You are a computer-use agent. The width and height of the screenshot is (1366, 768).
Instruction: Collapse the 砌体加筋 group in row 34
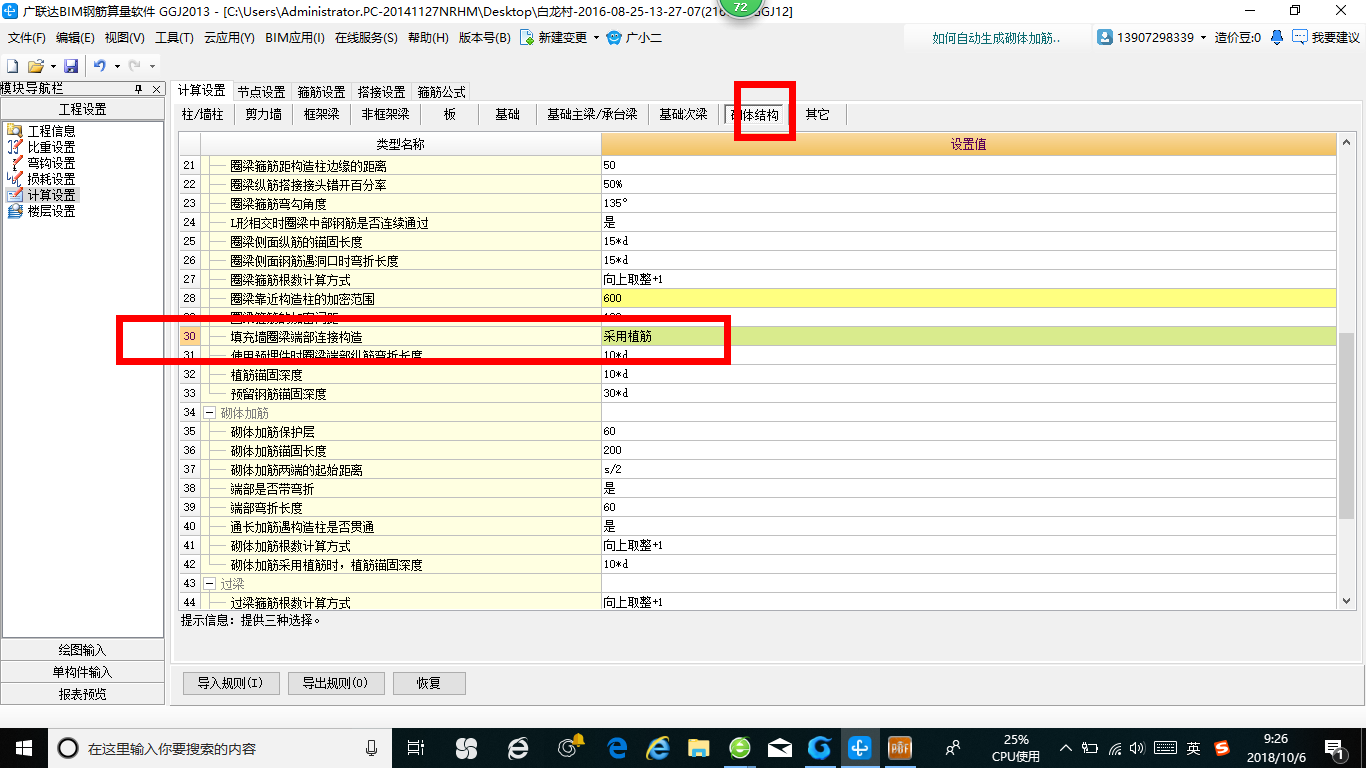click(210, 413)
